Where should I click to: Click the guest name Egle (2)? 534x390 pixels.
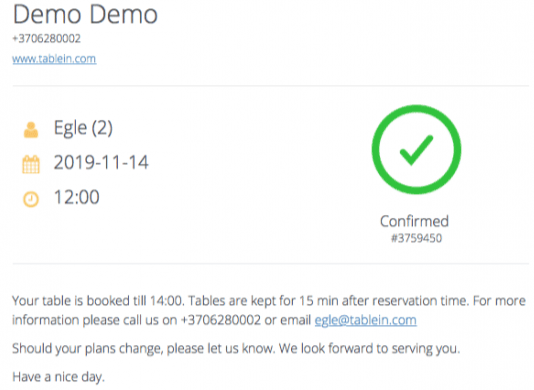coord(83,128)
